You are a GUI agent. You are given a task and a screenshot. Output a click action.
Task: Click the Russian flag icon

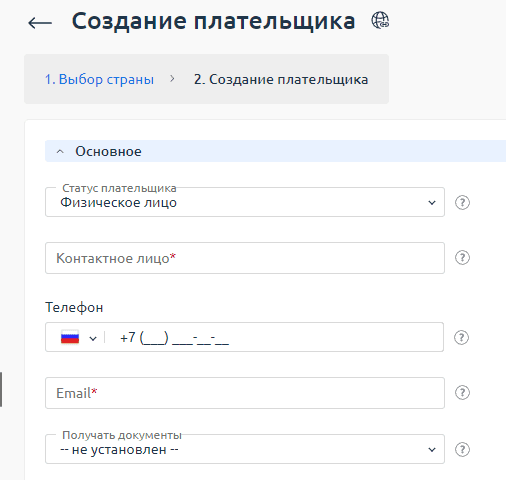coord(70,337)
